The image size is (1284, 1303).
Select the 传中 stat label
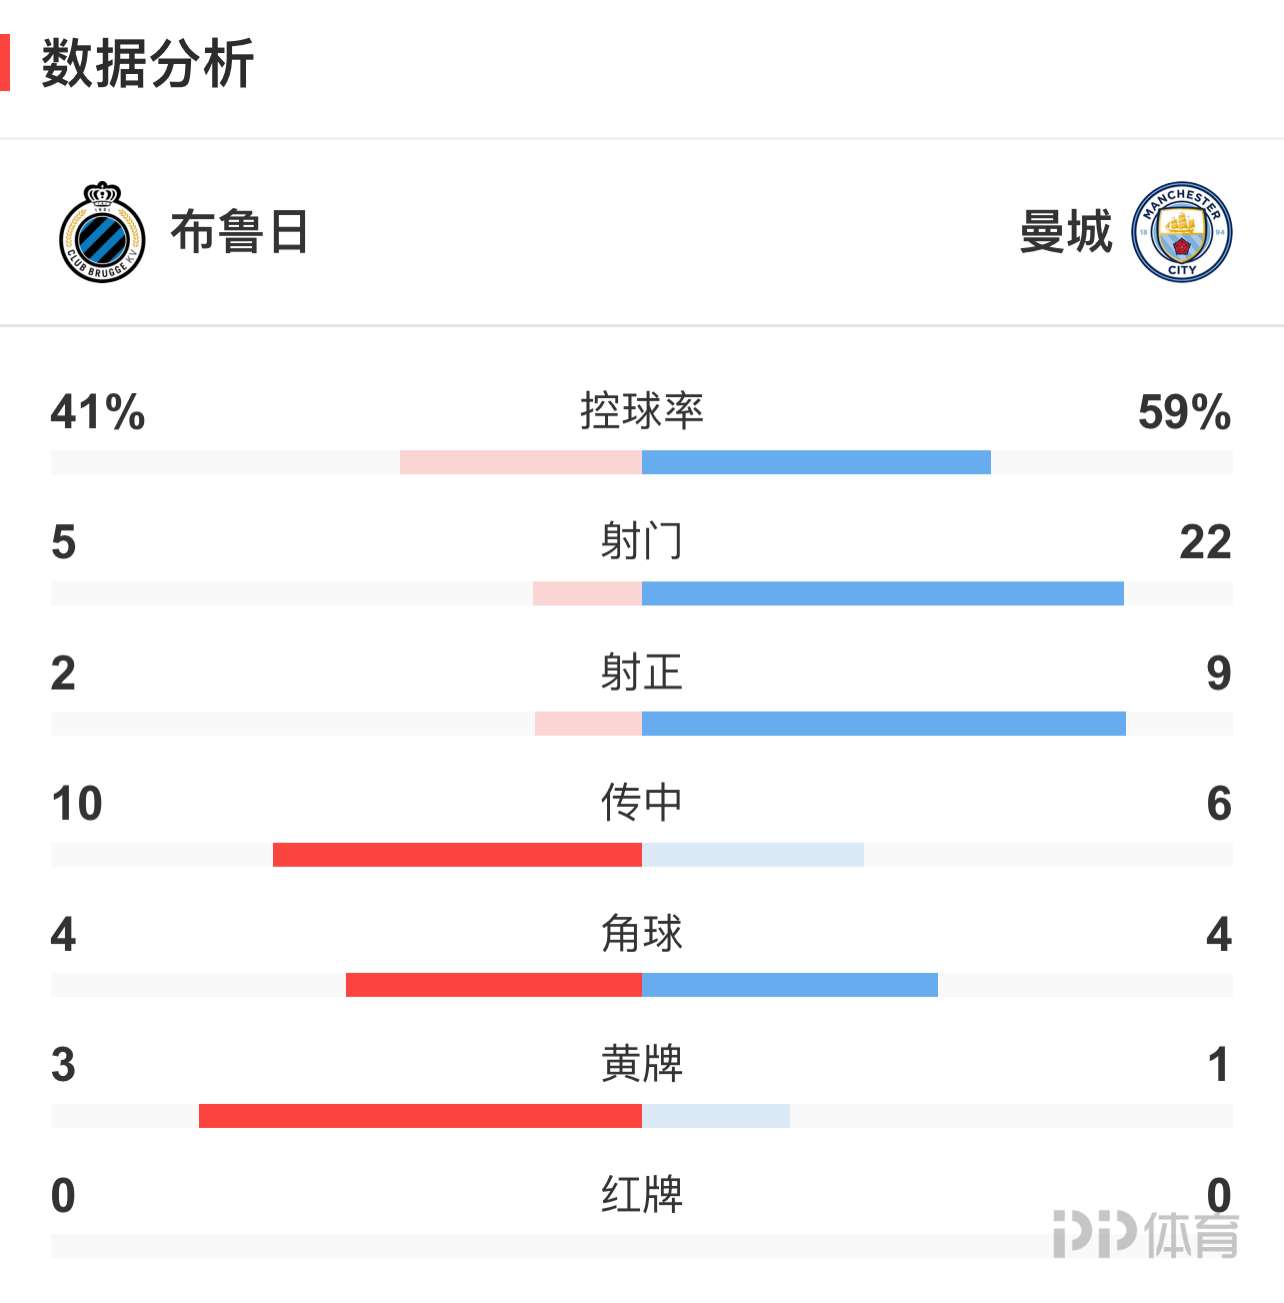(642, 803)
